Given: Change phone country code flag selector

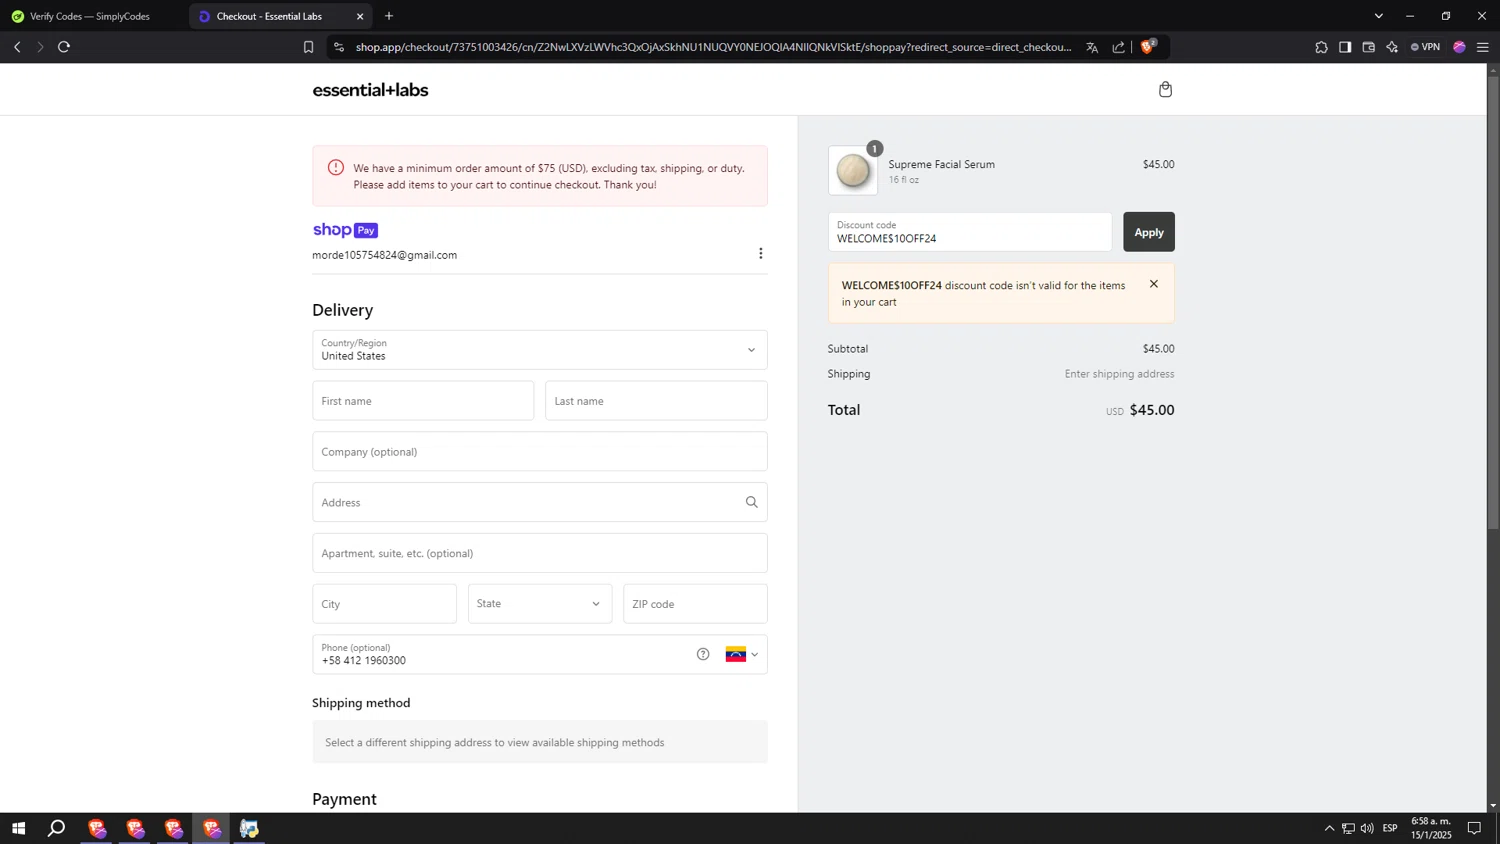Looking at the screenshot, I should (x=742, y=654).
